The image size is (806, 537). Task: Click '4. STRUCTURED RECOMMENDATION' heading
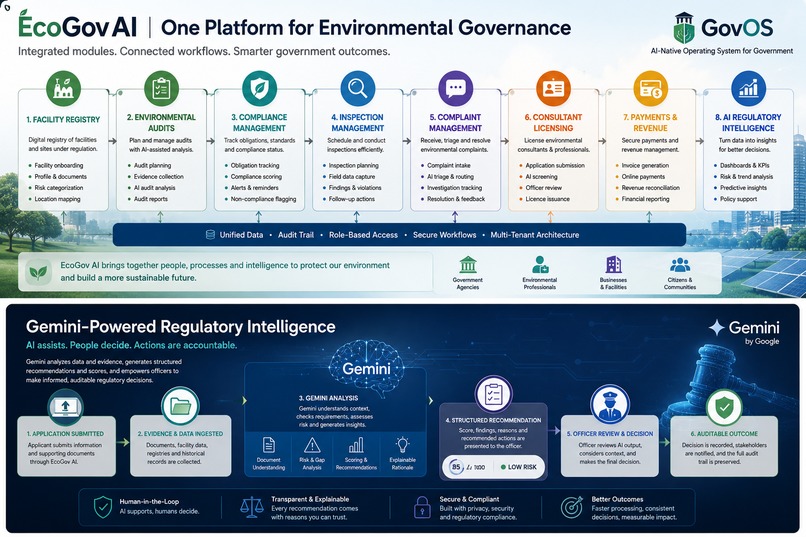click(493, 420)
